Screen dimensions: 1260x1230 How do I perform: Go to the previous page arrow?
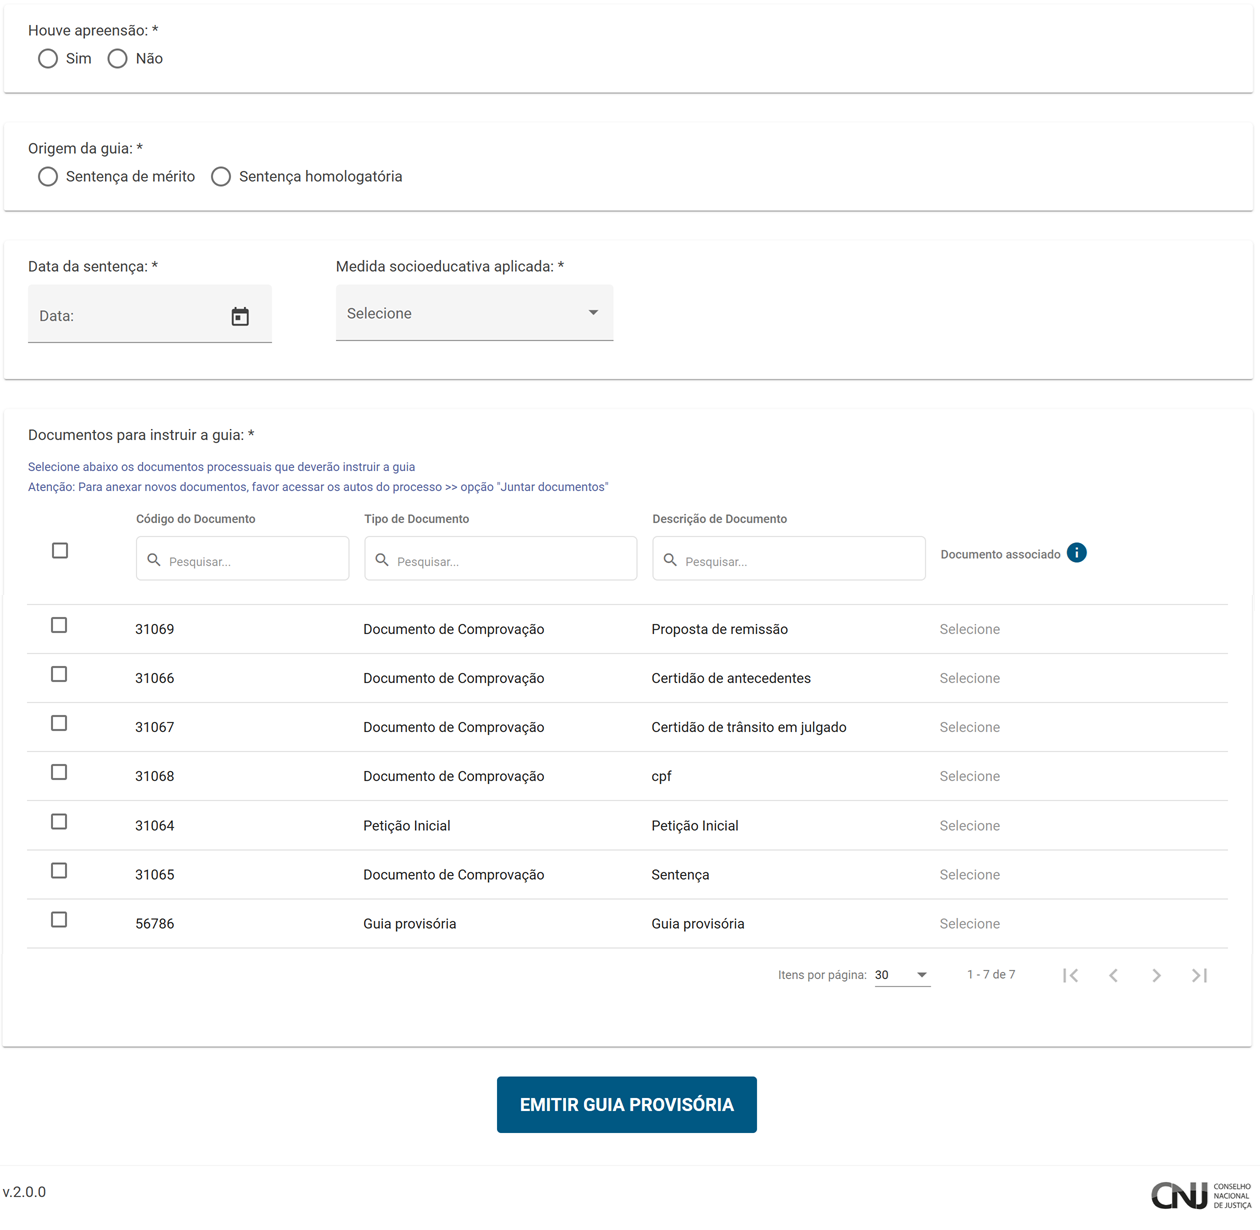tap(1114, 975)
